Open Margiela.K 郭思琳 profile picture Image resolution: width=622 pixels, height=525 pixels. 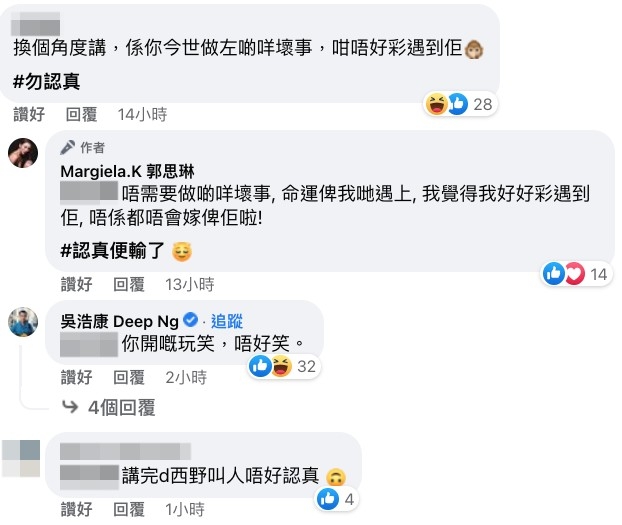coord(23,153)
